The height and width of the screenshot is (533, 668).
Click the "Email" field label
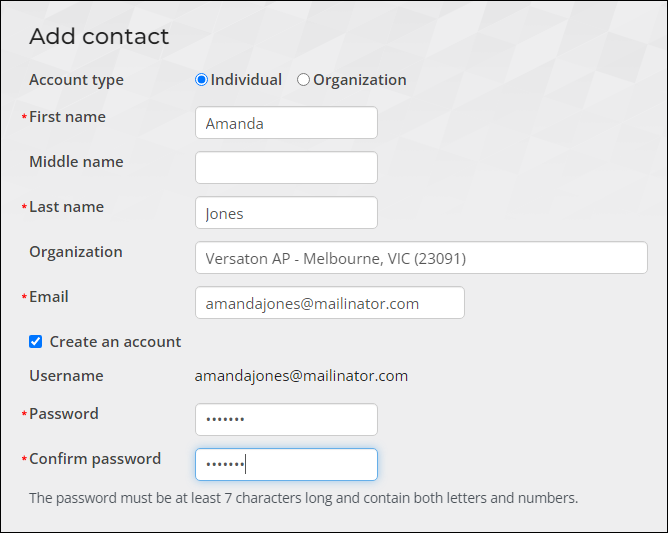tap(49, 297)
